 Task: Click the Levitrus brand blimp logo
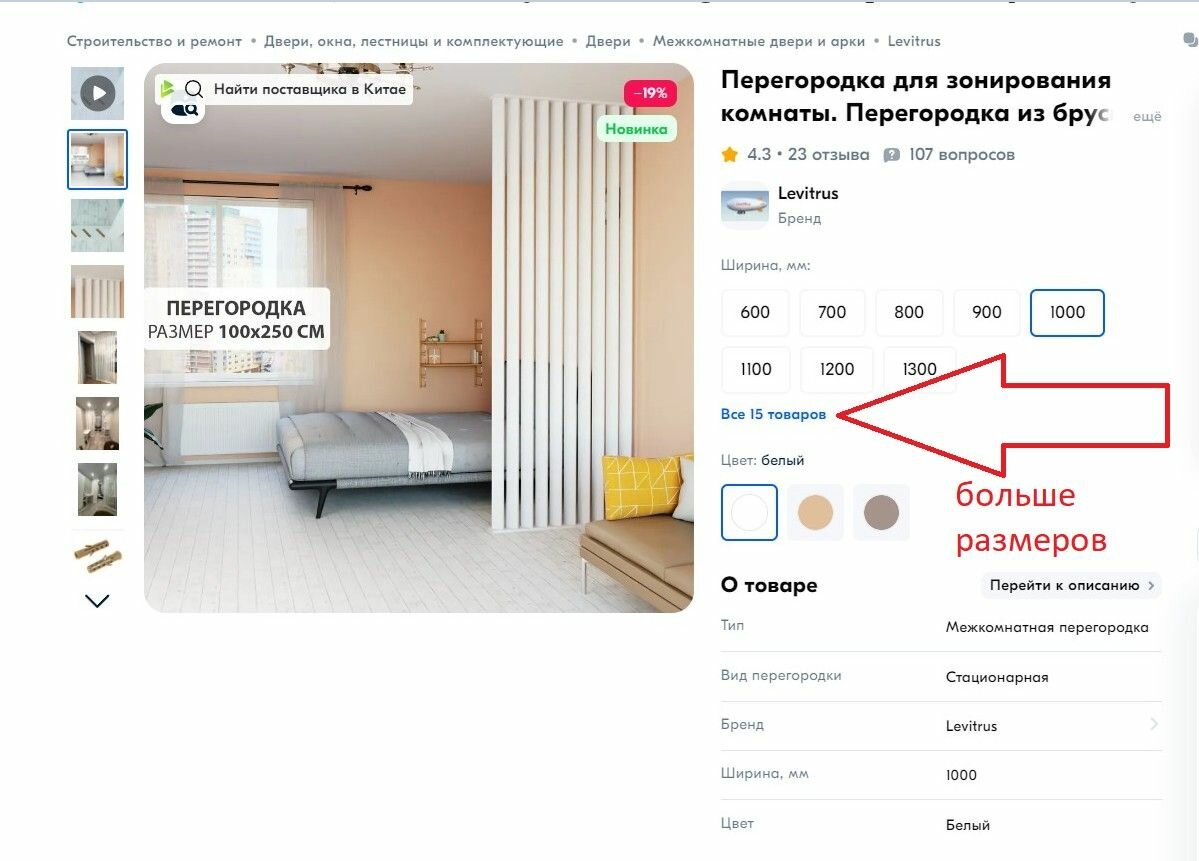coord(745,205)
